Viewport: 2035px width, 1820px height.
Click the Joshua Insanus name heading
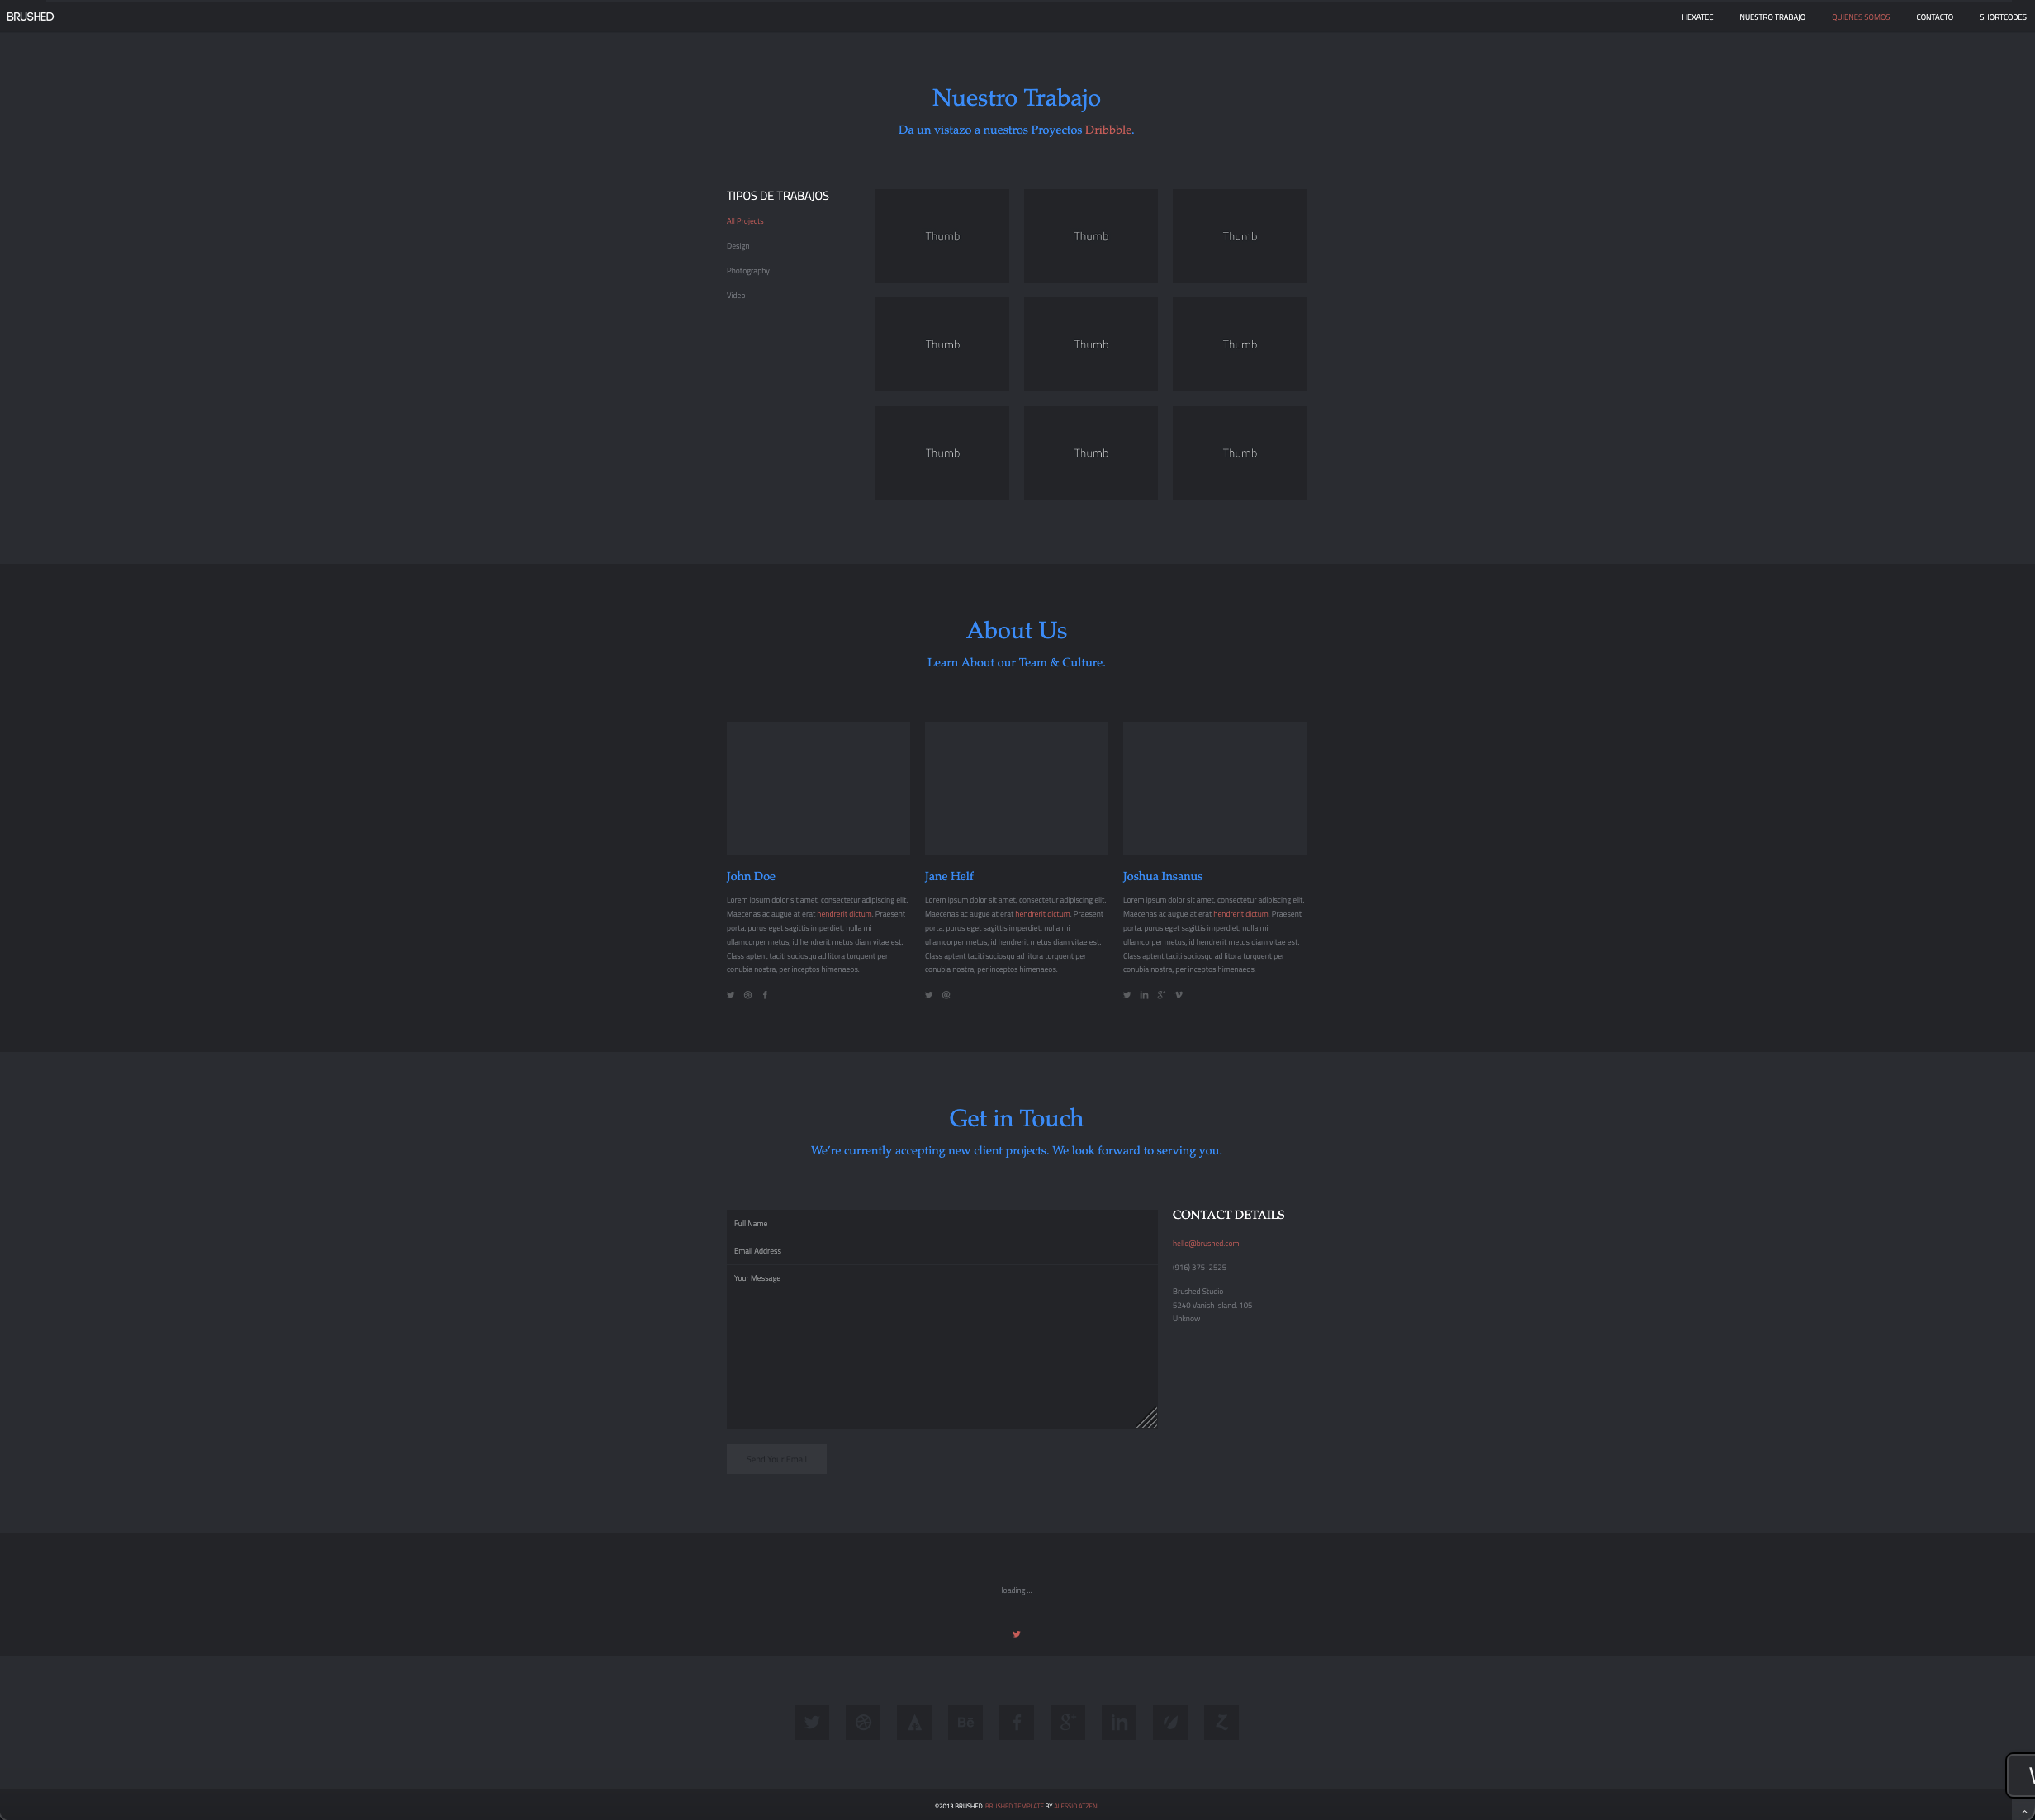coord(1162,877)
